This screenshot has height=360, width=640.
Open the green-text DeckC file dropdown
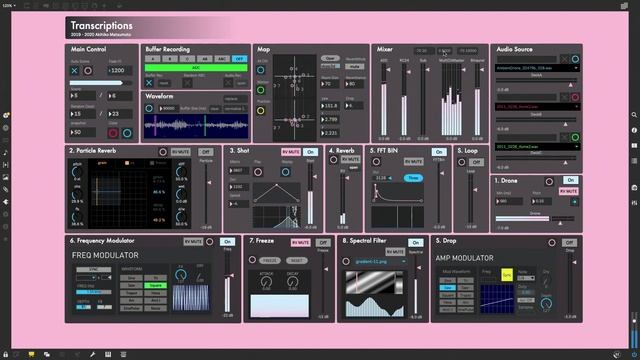click(537, 147)
